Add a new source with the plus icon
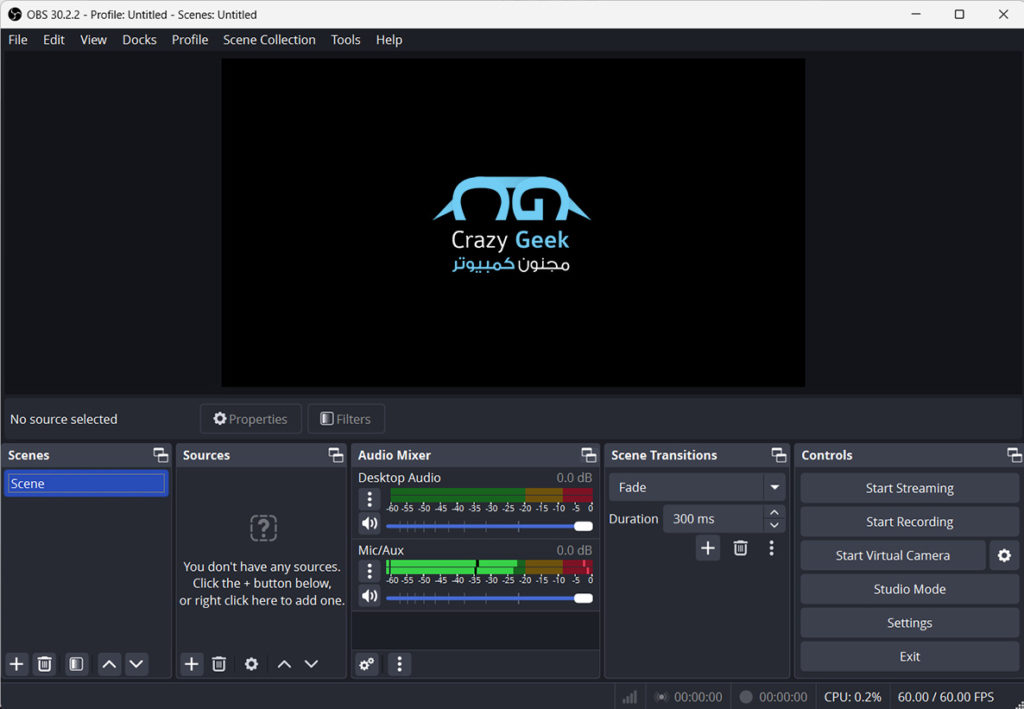This screenshot has height=709, width=1024. [191, 664]
